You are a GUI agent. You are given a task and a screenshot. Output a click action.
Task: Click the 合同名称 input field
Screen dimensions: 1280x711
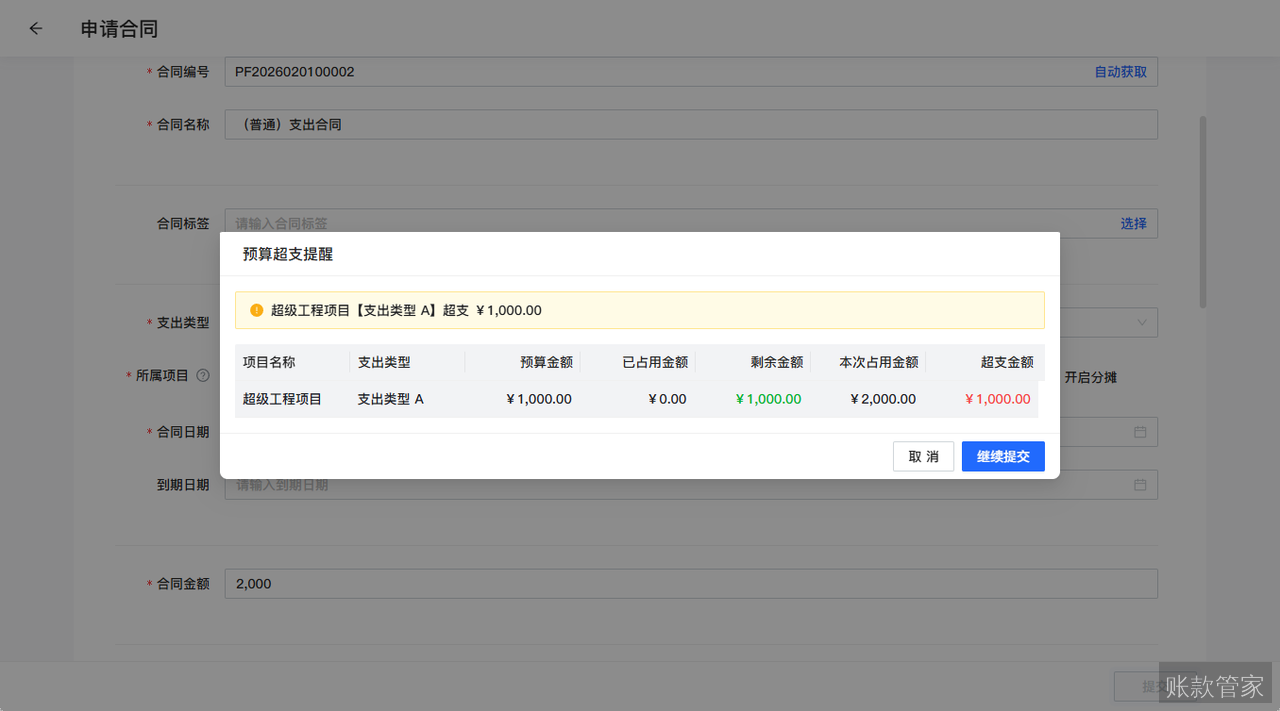click(x=690, y=125)
